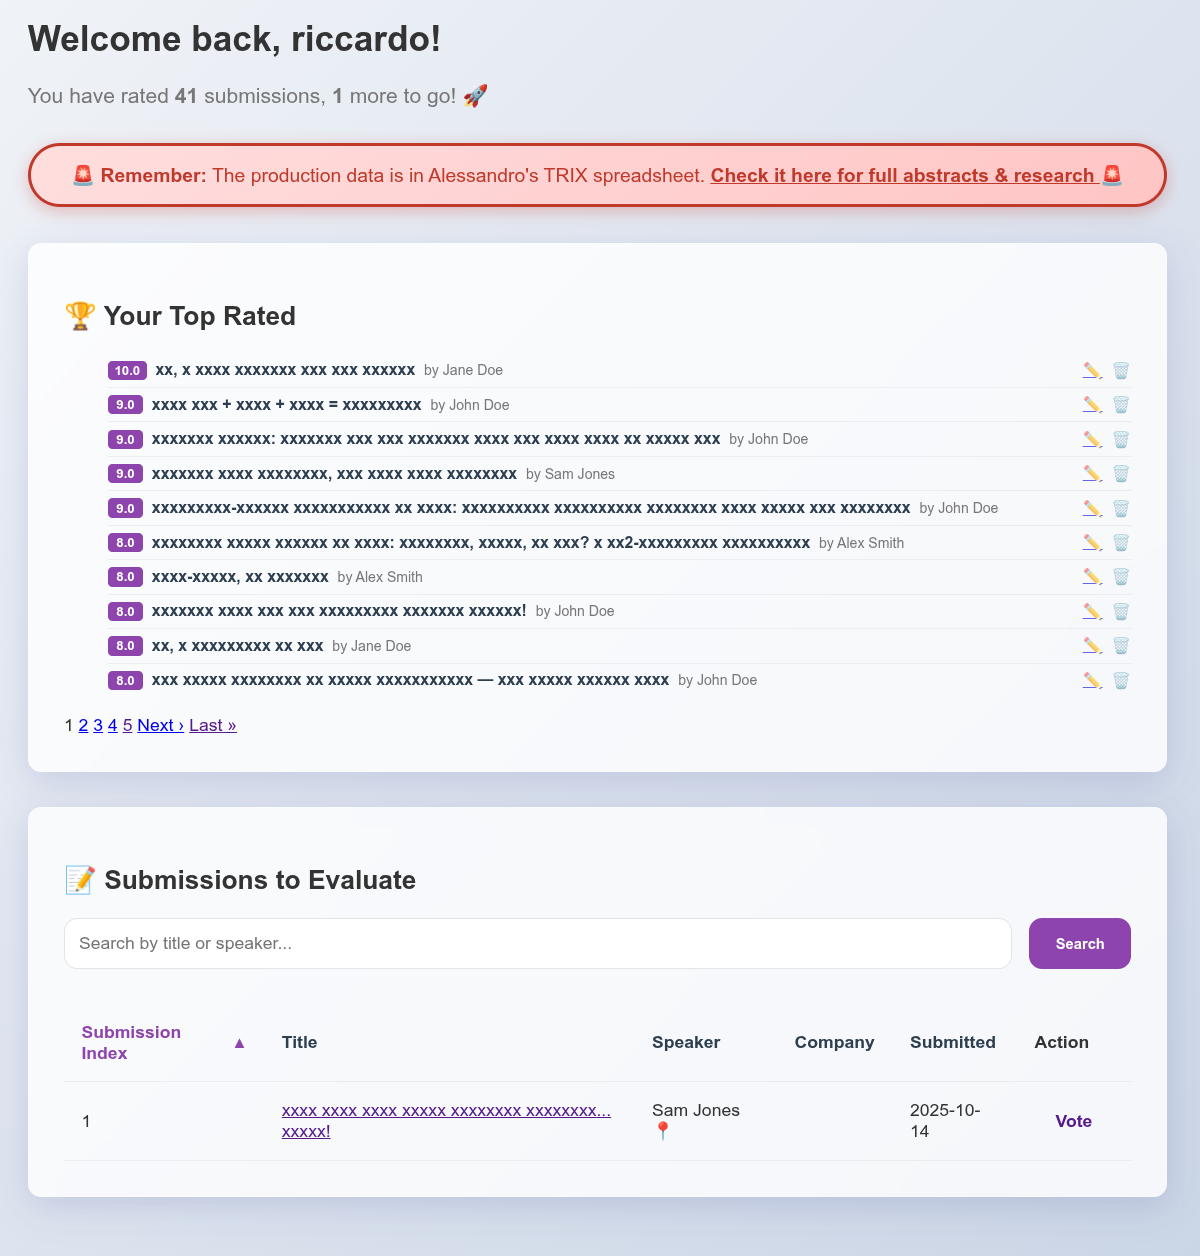
Task: Click the location pin next to Sam Jones
Action: click(662, 1131)
